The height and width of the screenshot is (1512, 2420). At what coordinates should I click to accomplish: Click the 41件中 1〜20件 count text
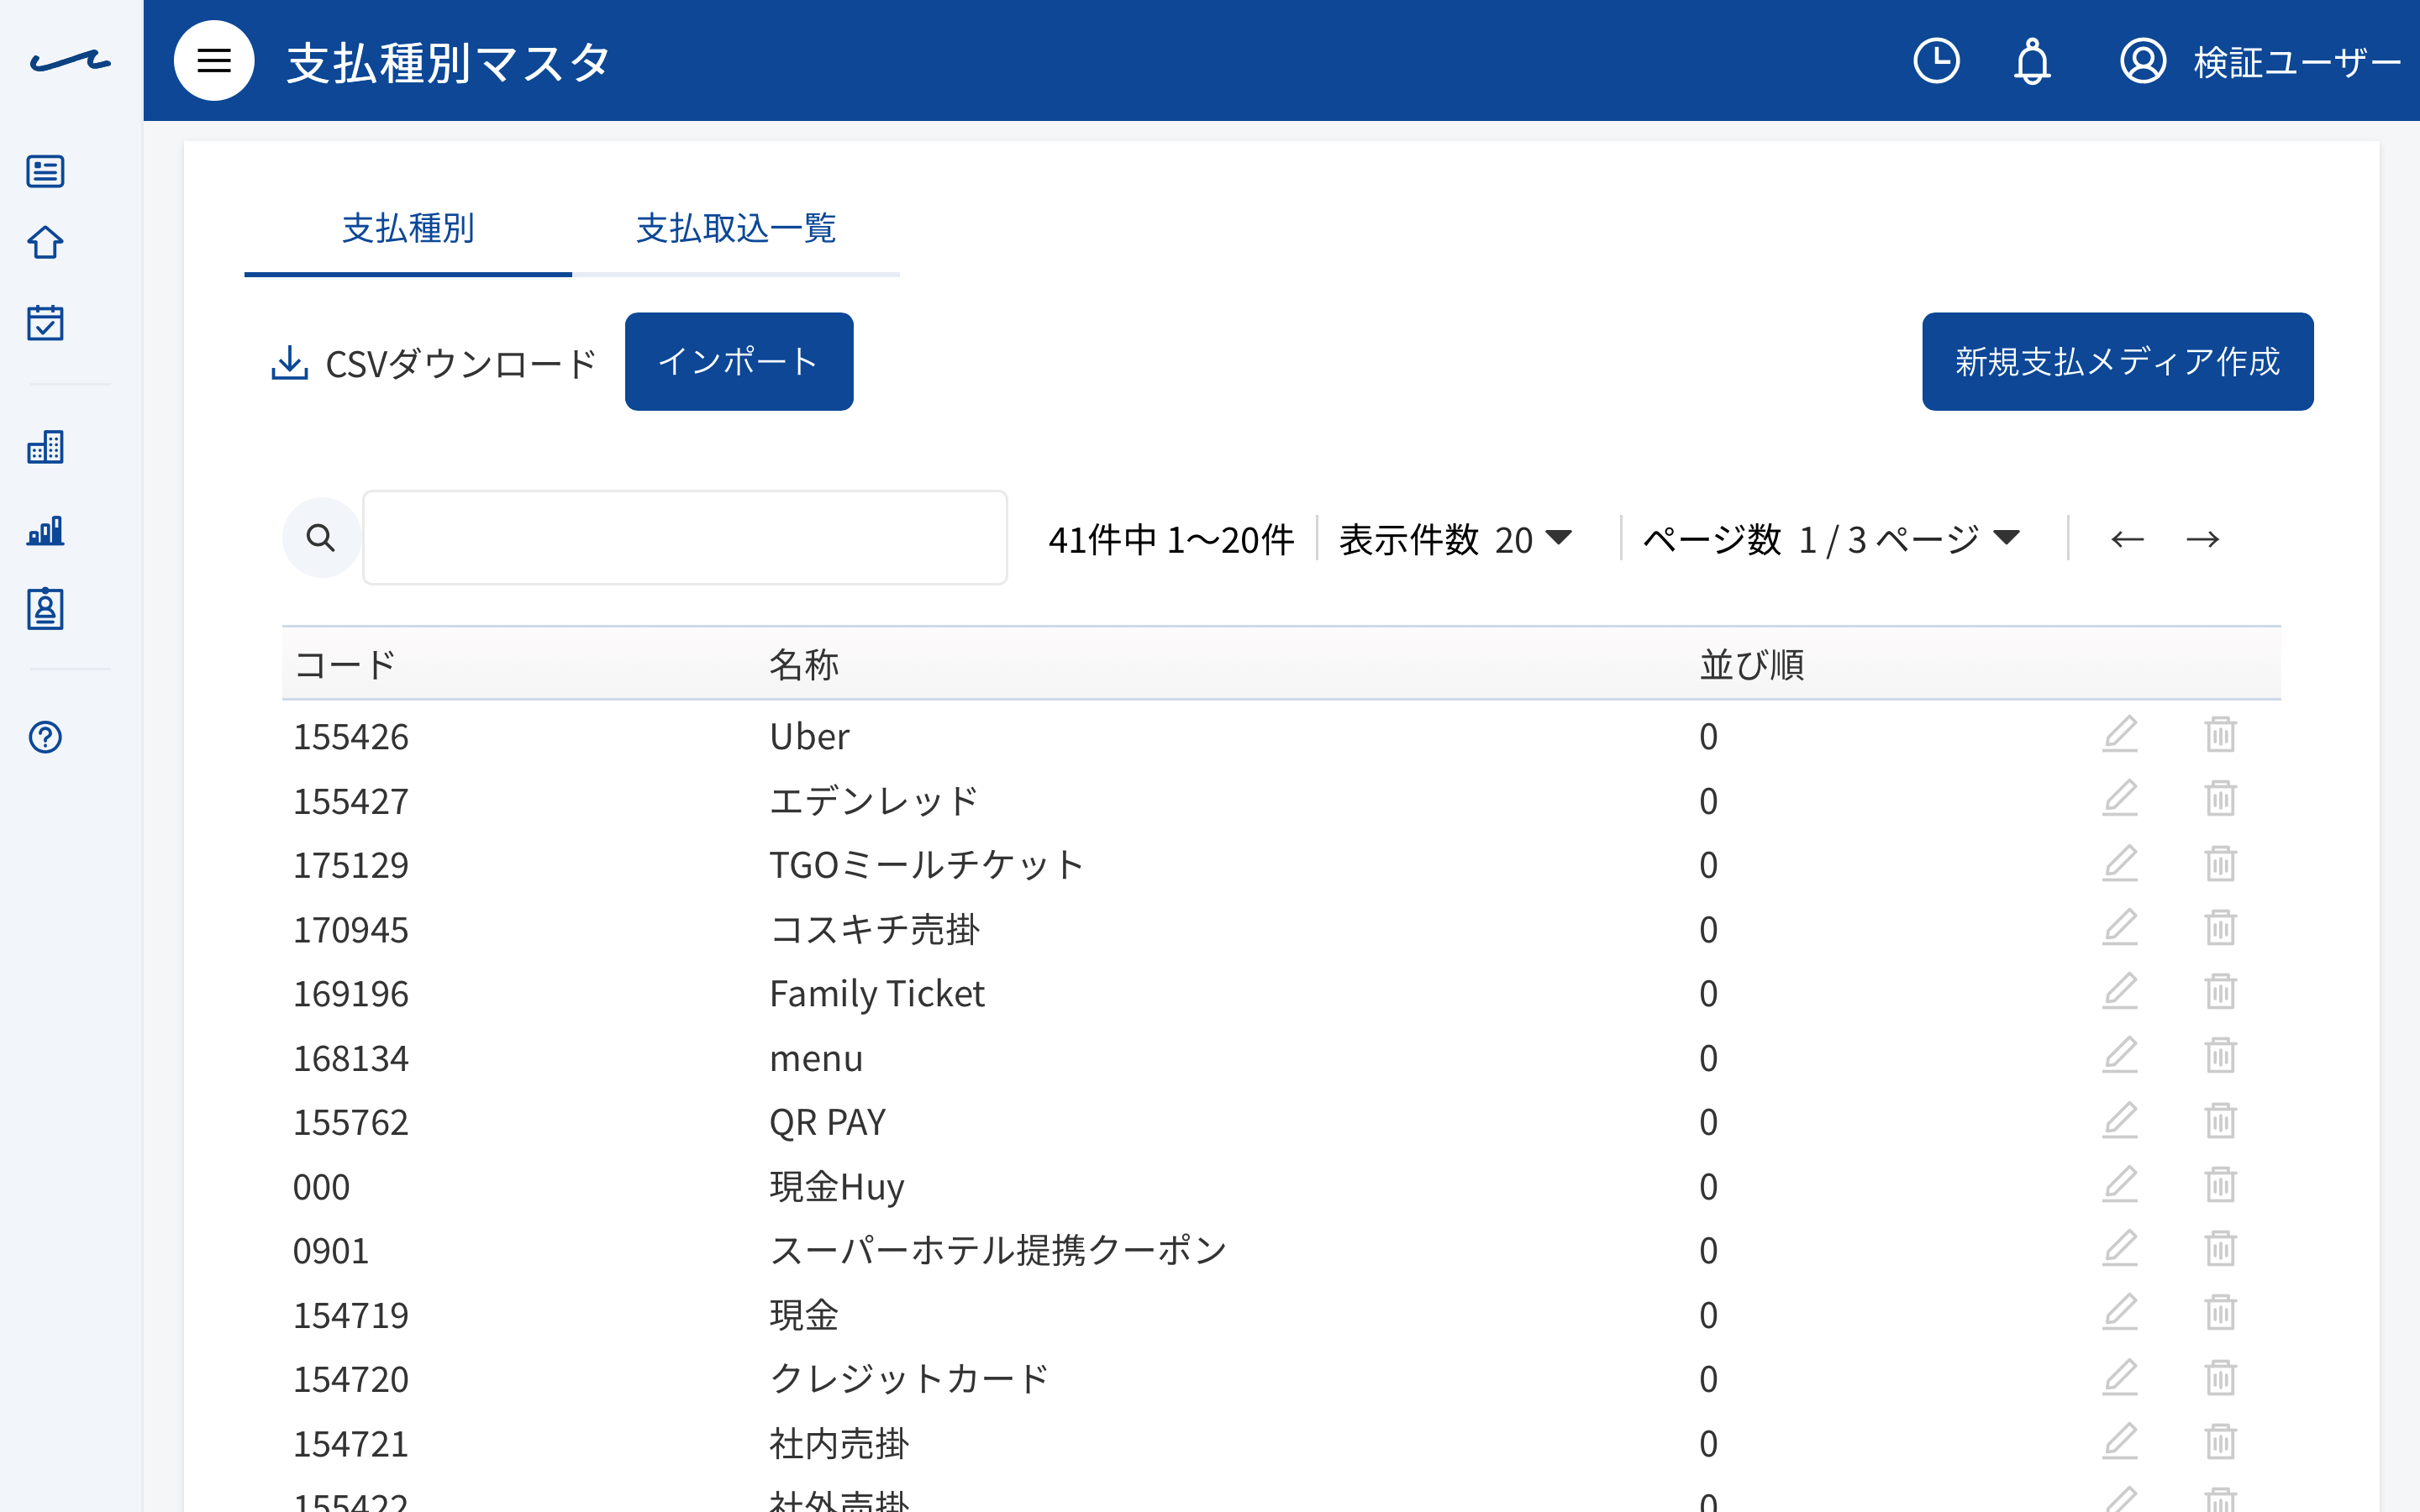(1171, 540)
